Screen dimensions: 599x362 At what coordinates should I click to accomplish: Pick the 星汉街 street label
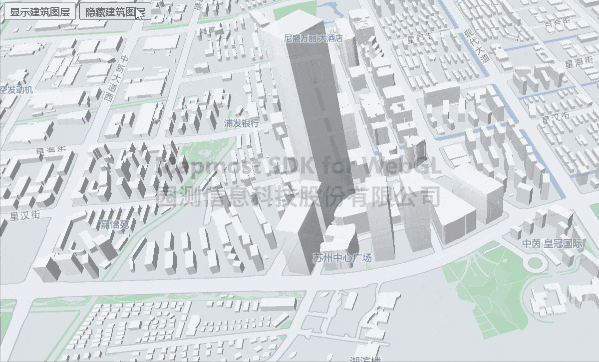tap(25, 216)
